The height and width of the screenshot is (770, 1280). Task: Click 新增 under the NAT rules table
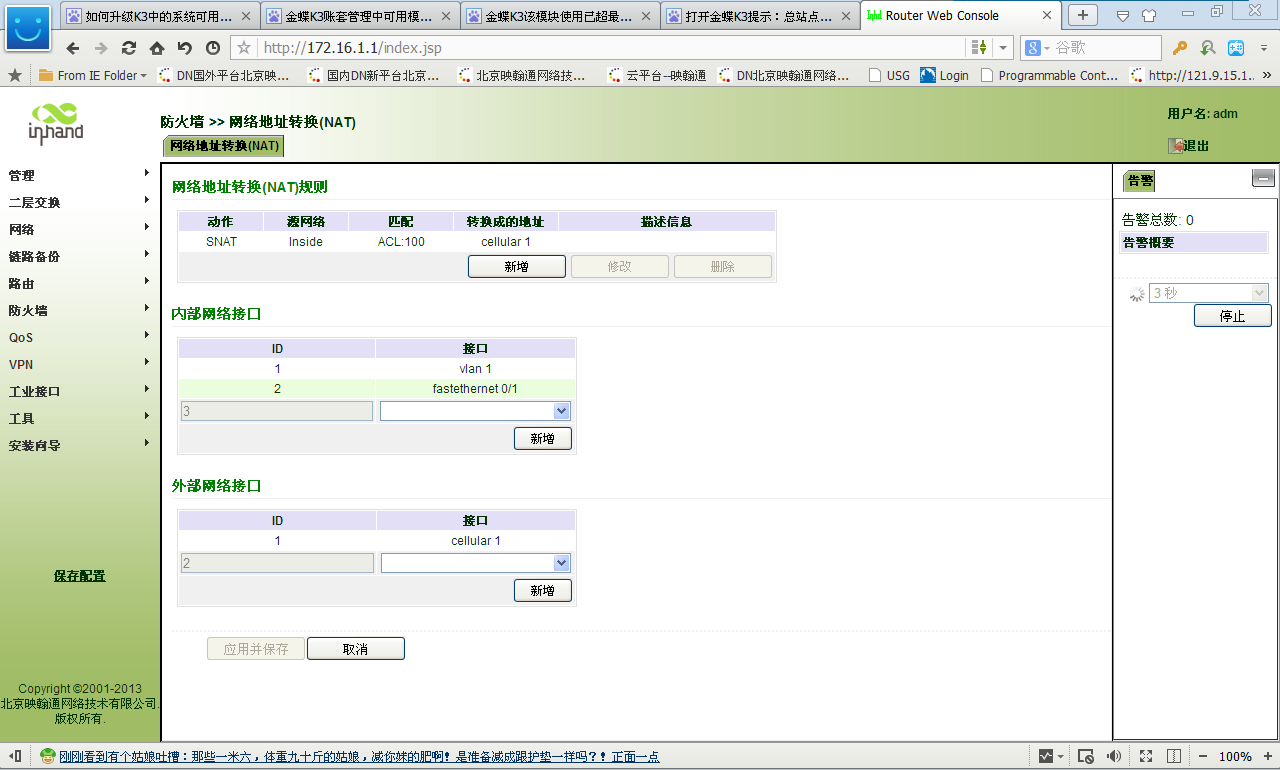pyautogui.click(x=516, y=267)
